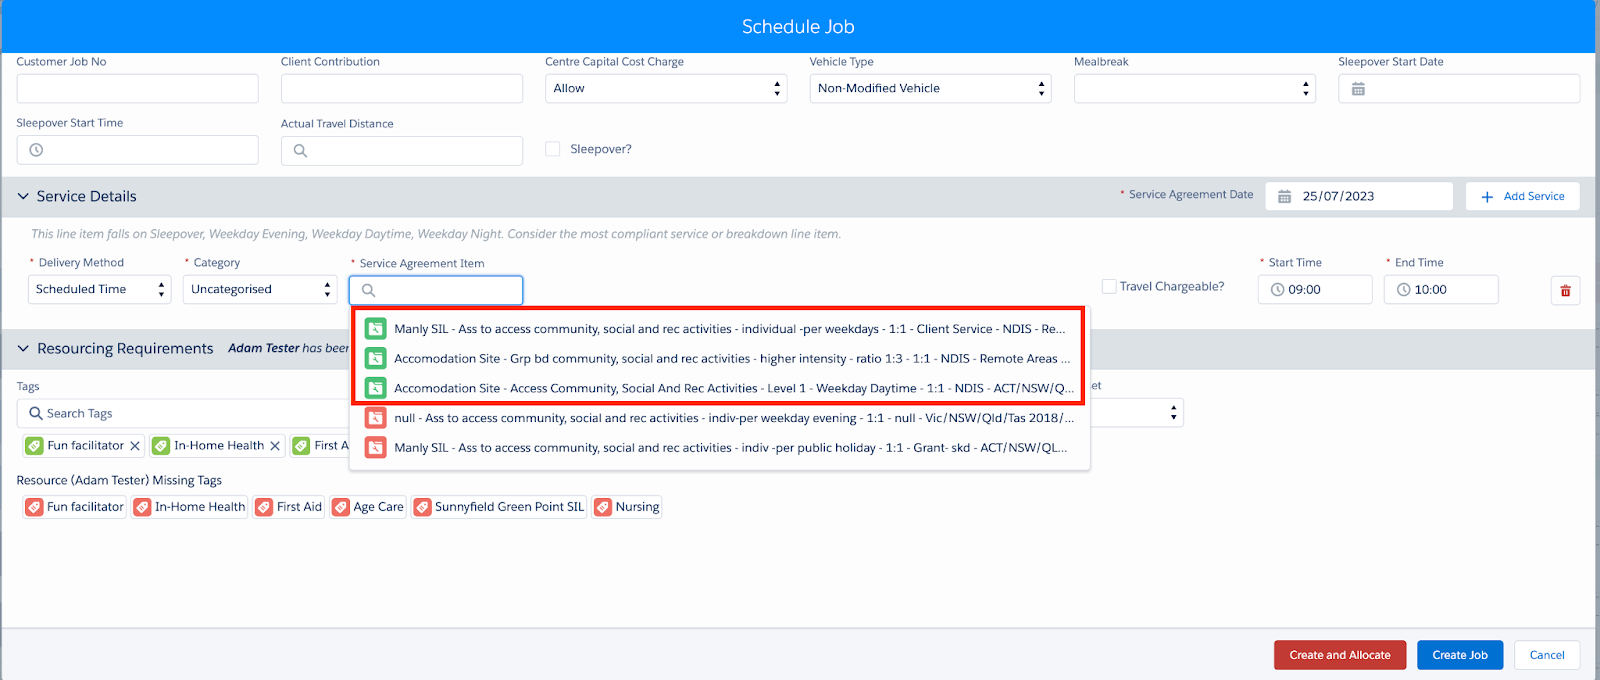This screenshot has height=680, width=1600.
Task: Tick the Travel Chargeable? checkbox
Action: [1109, 286]
